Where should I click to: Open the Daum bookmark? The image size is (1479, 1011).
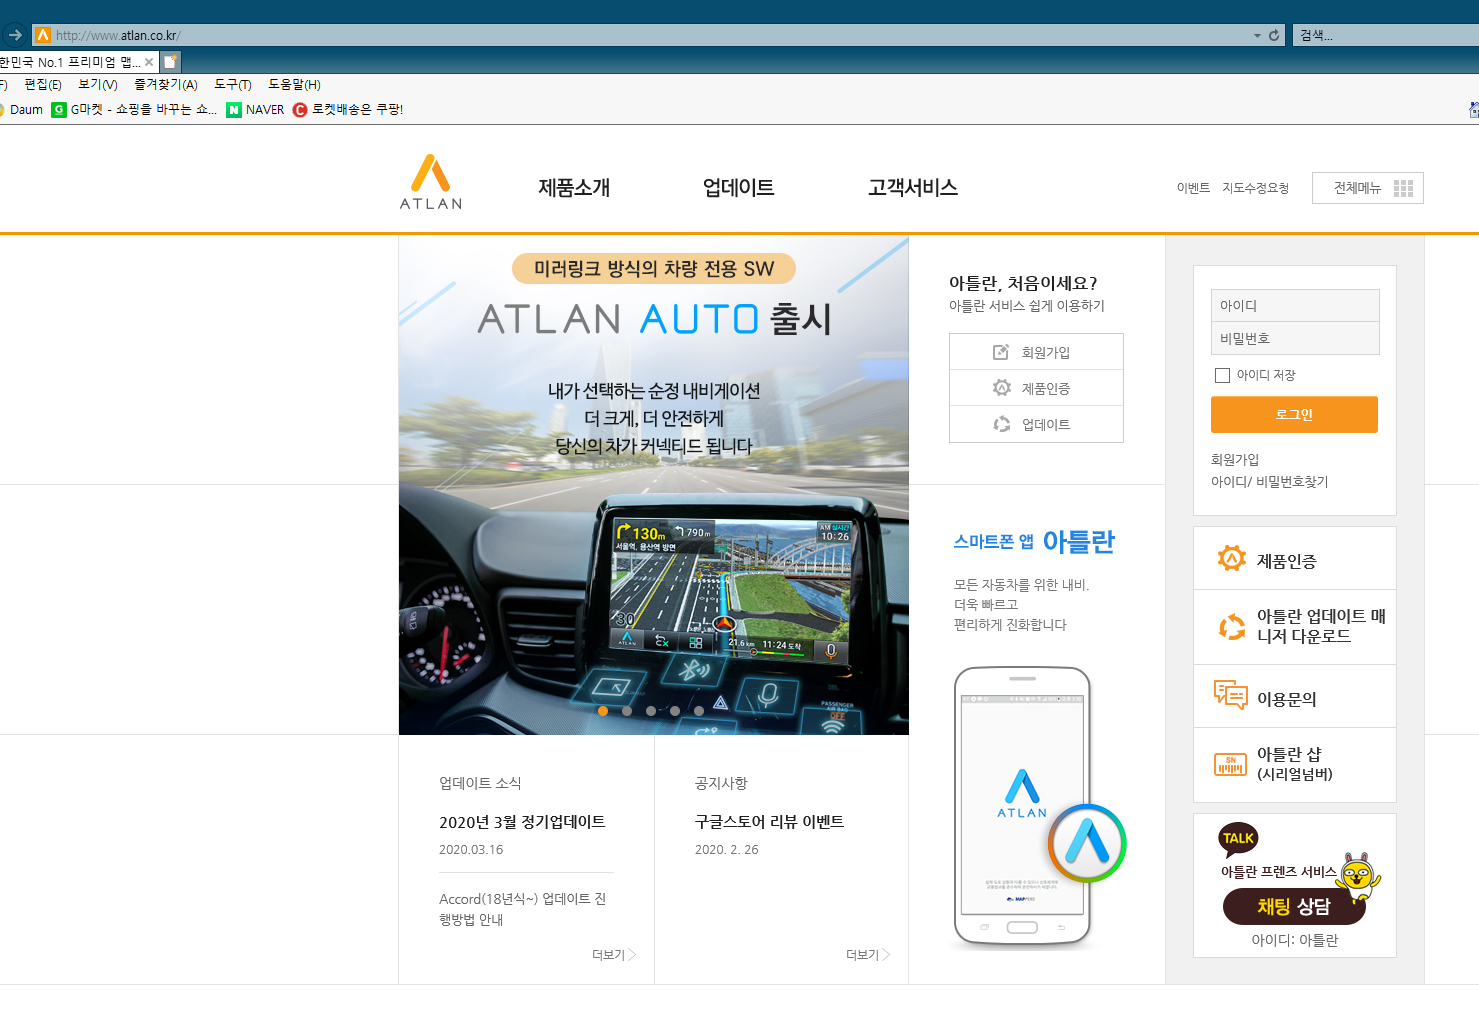22,110
